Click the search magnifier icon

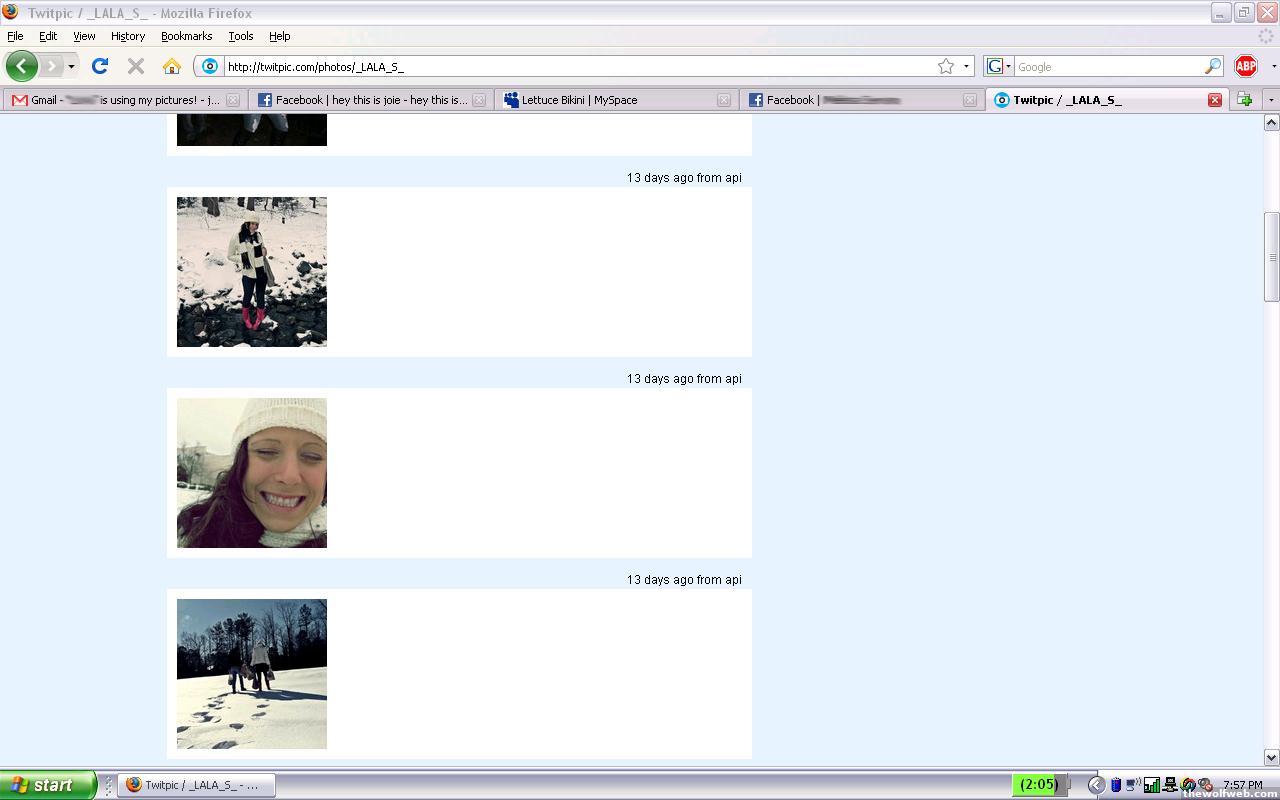[x=1212, y=66]
